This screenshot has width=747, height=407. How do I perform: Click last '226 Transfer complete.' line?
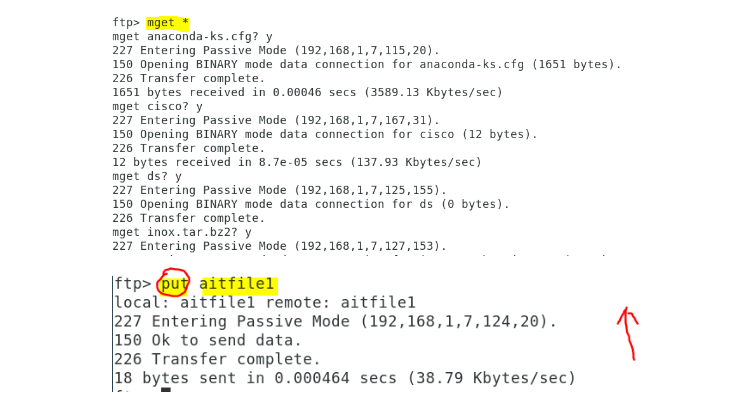pyautogui.click(x=217, y=359)
